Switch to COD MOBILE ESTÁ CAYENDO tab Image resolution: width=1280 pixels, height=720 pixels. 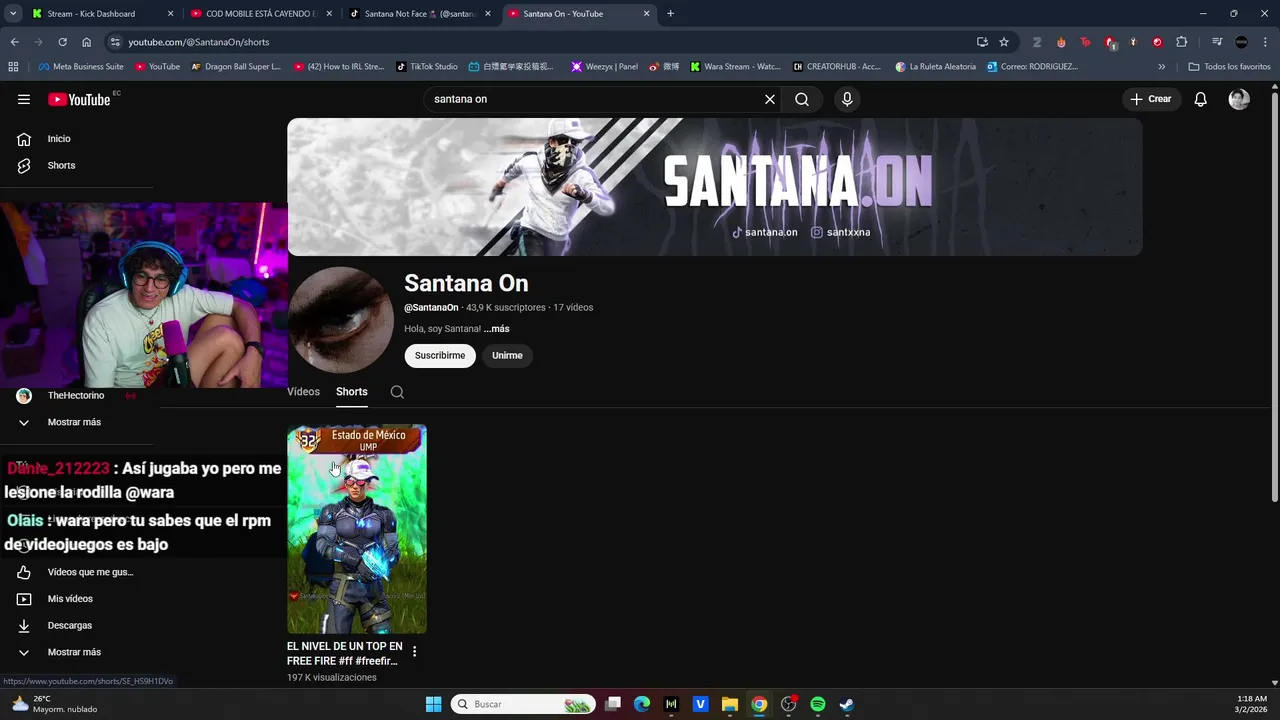(260, 14)
